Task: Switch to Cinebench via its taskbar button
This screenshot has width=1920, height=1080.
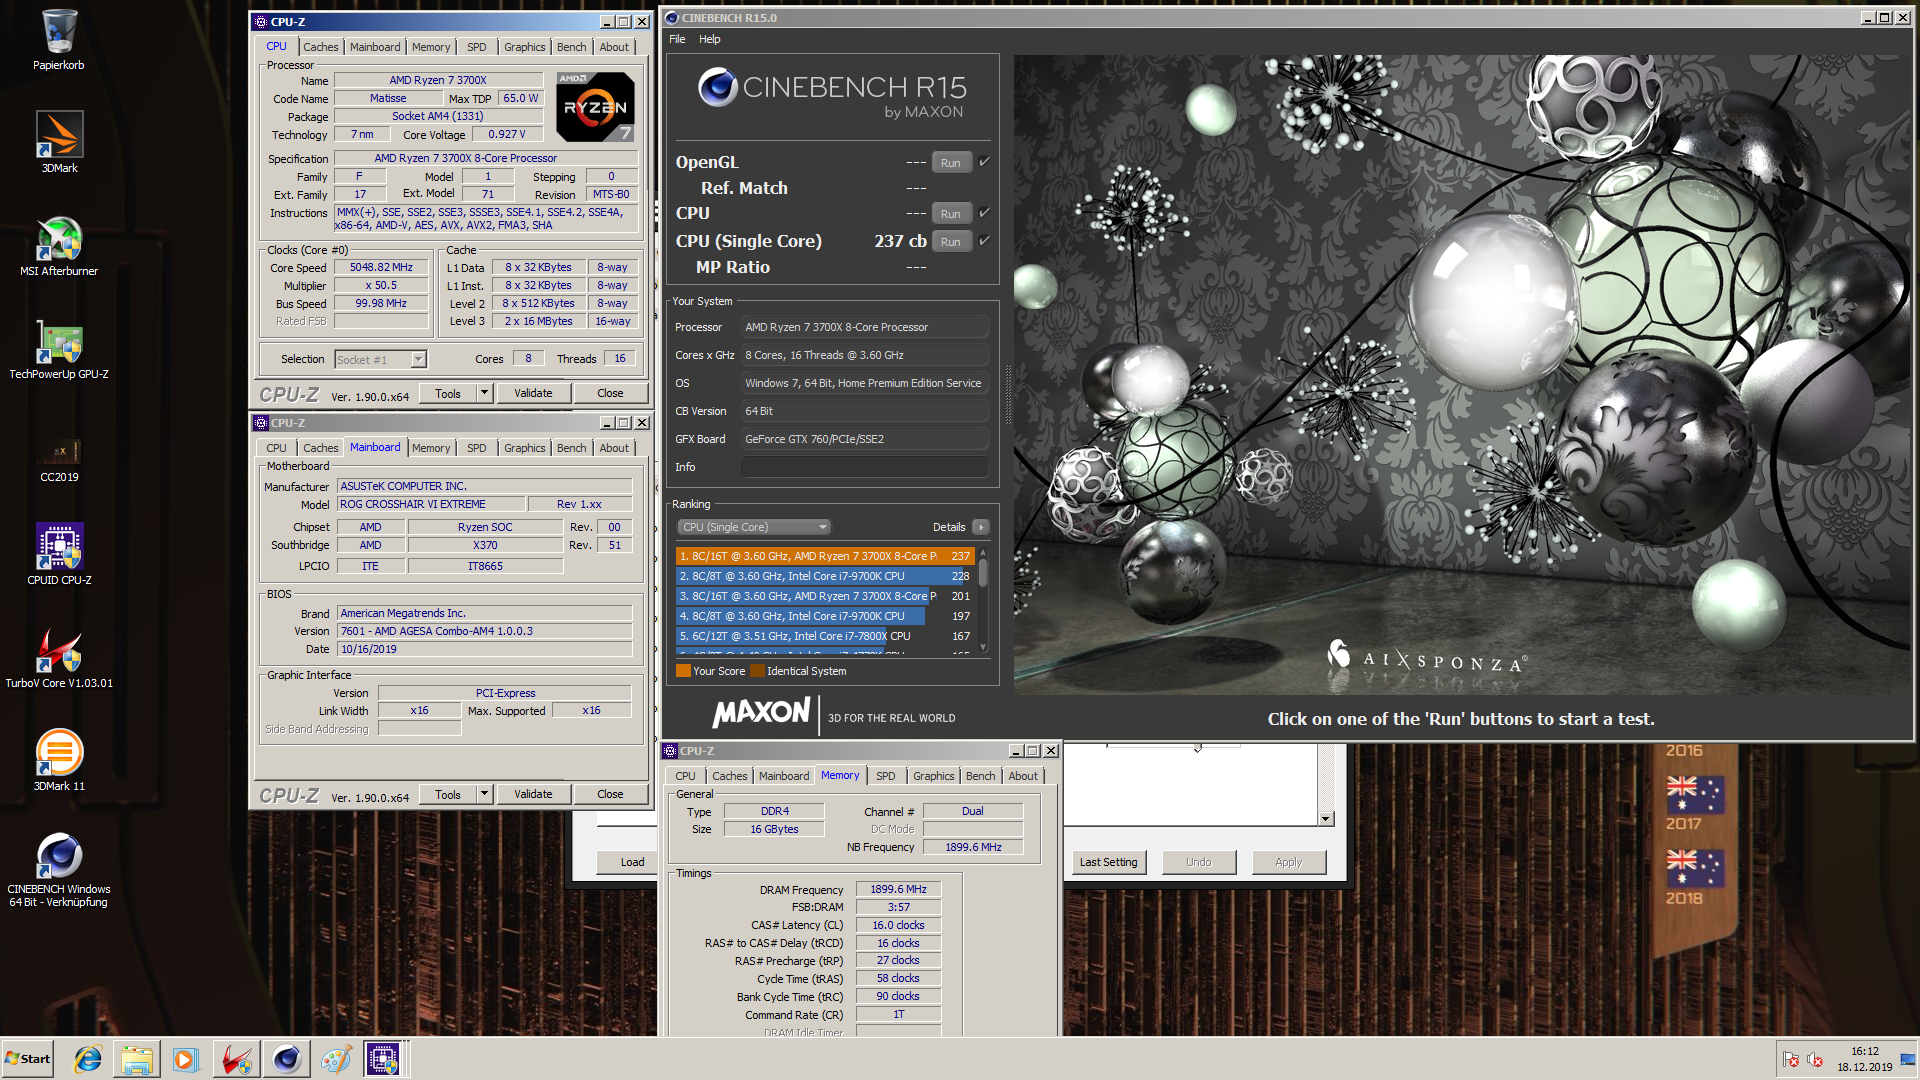Action: click(286, 1059)
